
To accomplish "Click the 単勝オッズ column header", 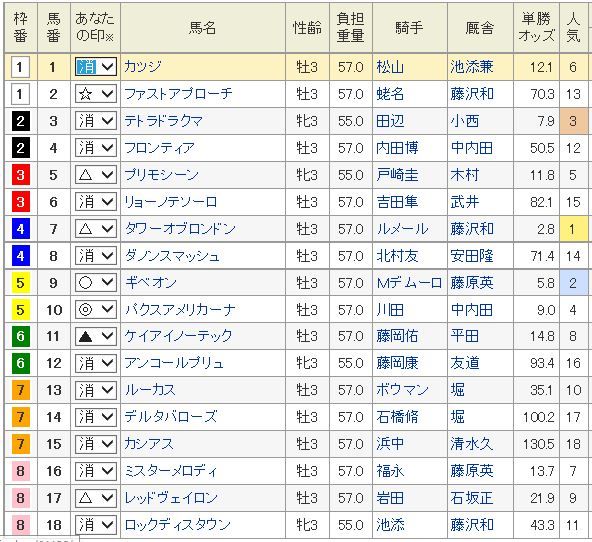I will [x=536, y=27].
